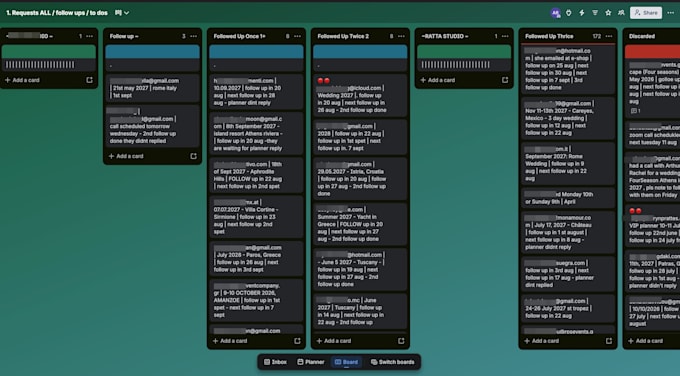Switch to the Planner tab
The width and height of the screenshot is (680, 376).
coord(311,362)
